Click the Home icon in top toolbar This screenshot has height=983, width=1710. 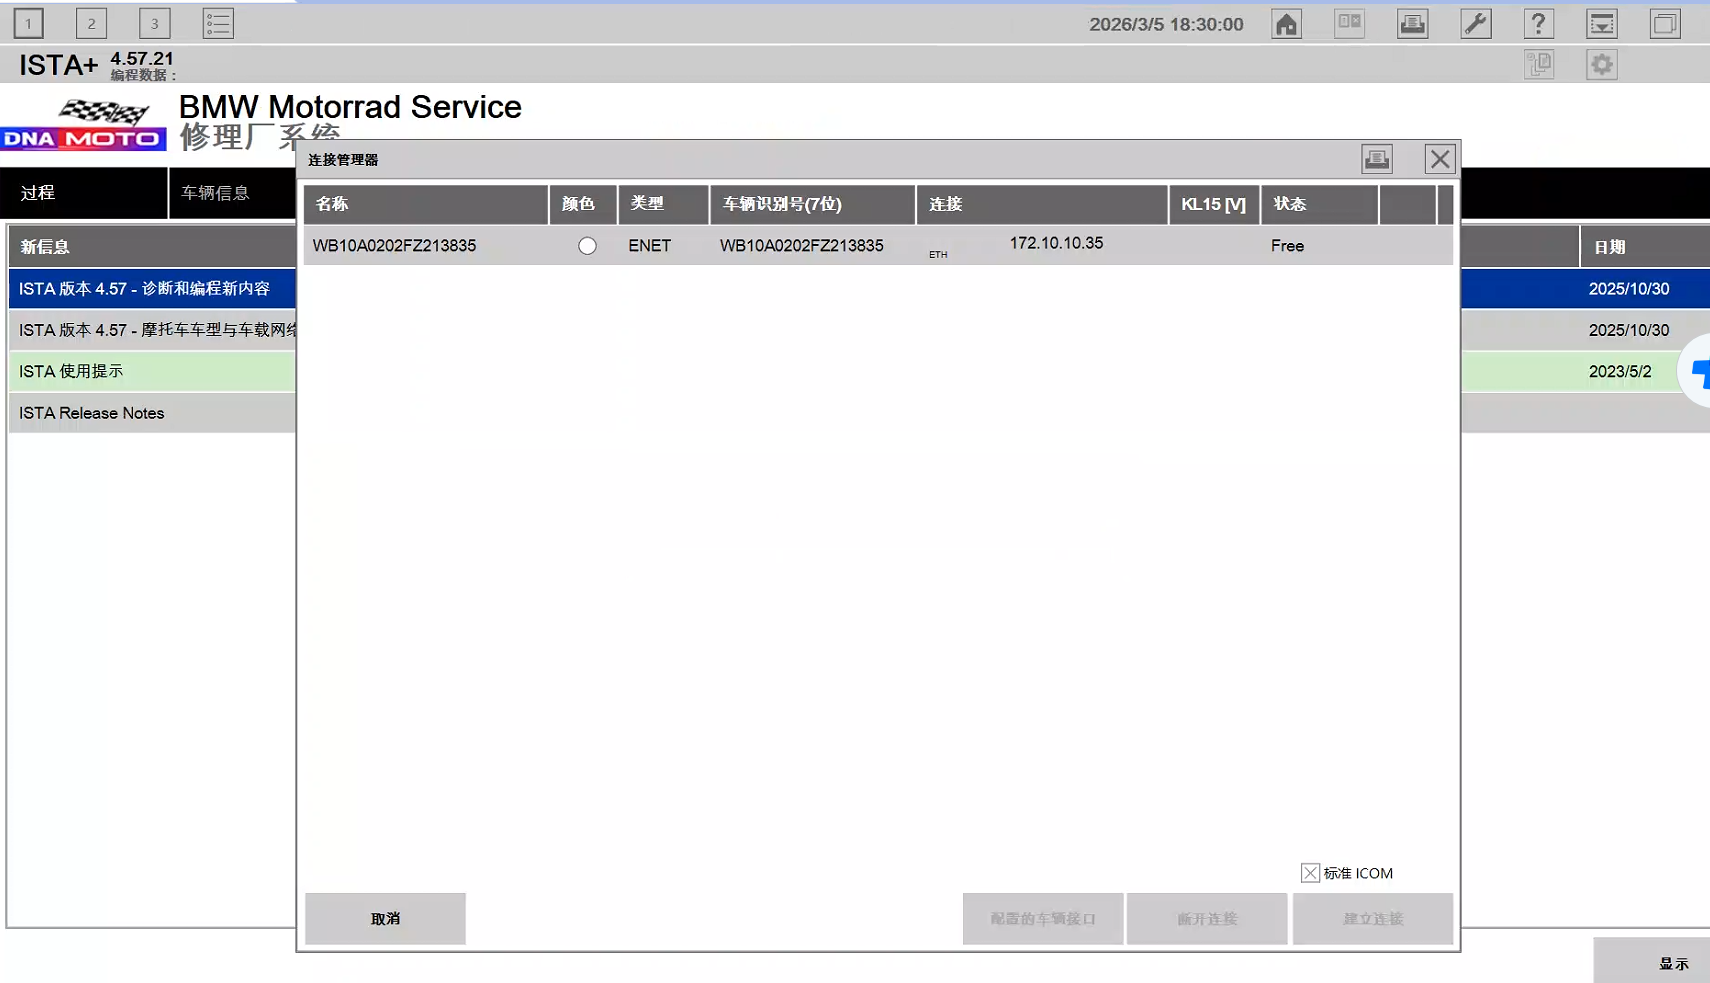click(1286, 24)
